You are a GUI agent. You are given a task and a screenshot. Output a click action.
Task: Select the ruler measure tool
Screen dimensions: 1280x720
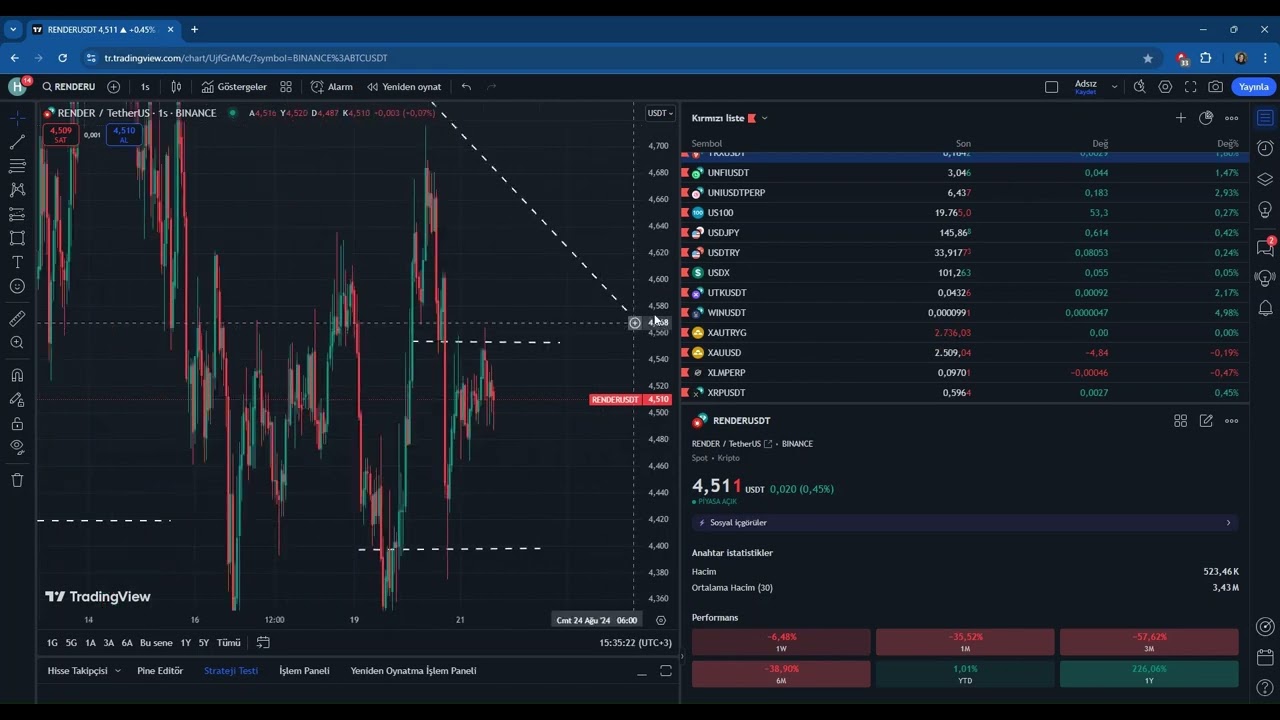pos(17,319)
